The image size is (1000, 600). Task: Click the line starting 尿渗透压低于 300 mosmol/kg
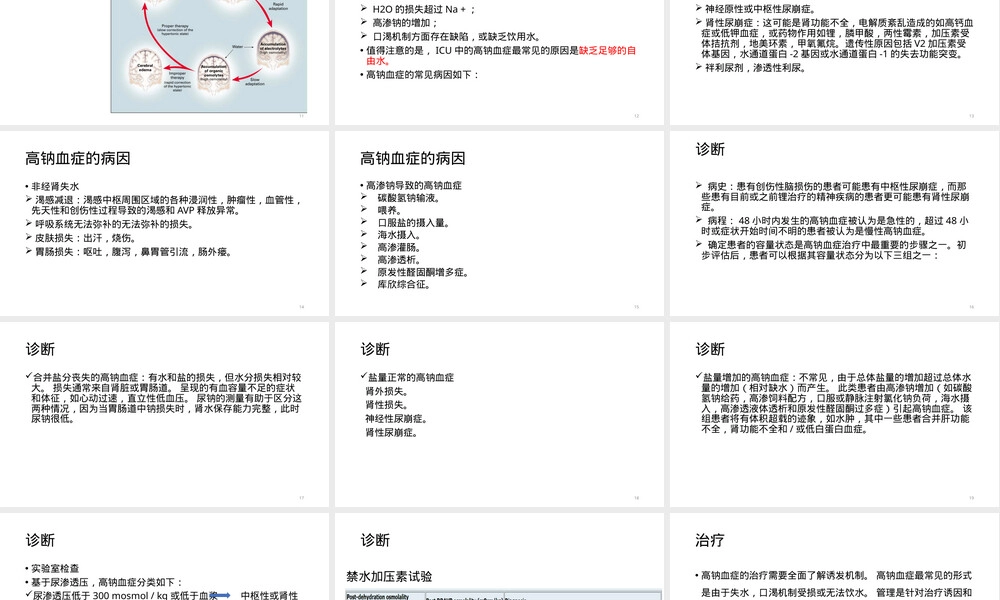125,595
